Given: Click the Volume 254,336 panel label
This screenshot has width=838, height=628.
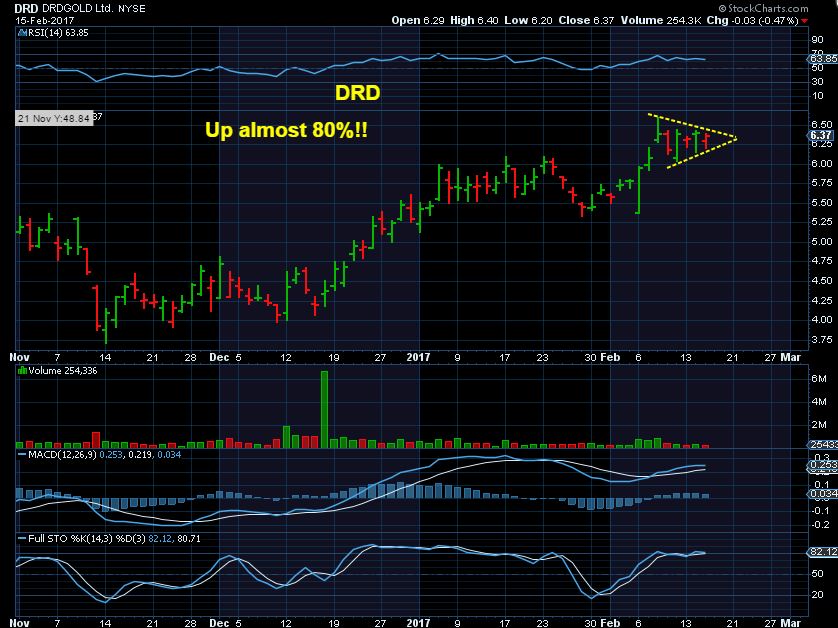Looking at the screenshot, I should (x=63, y=371).
